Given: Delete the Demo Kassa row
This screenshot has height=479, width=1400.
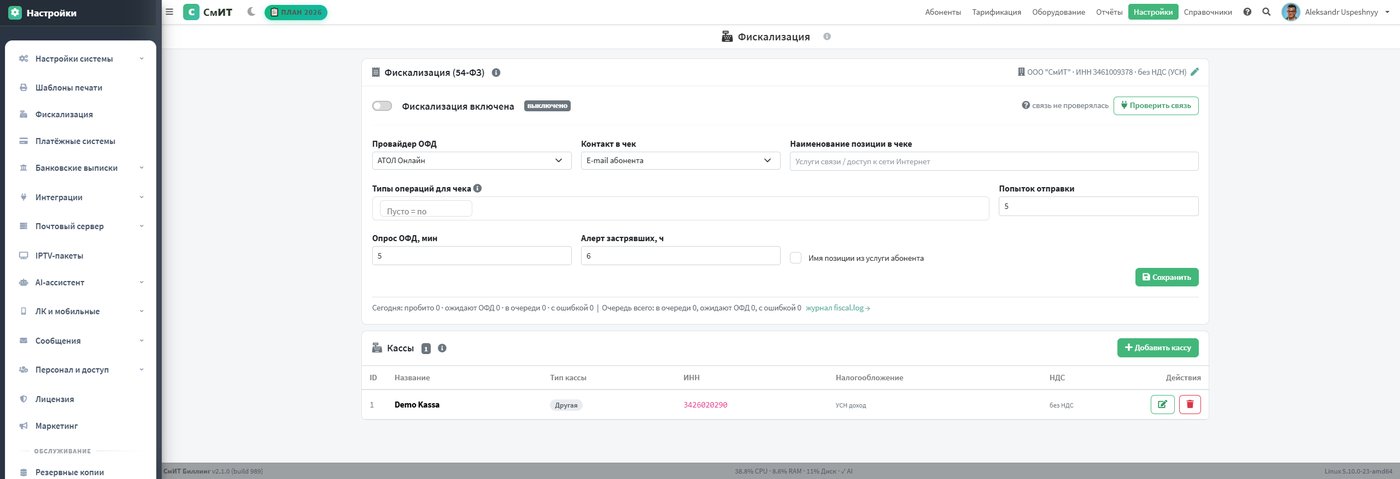Looking at the screenshot, I should tap(1190, 405).
